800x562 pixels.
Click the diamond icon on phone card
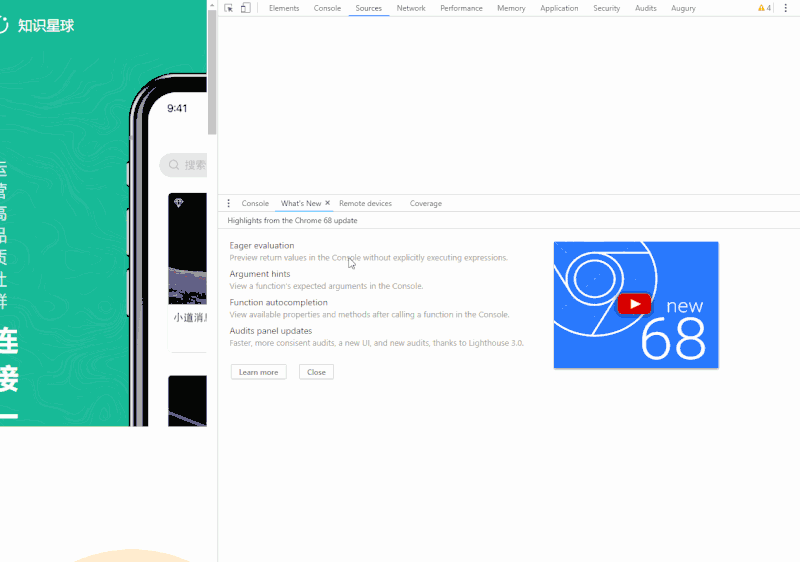click(x=179, y=202)
